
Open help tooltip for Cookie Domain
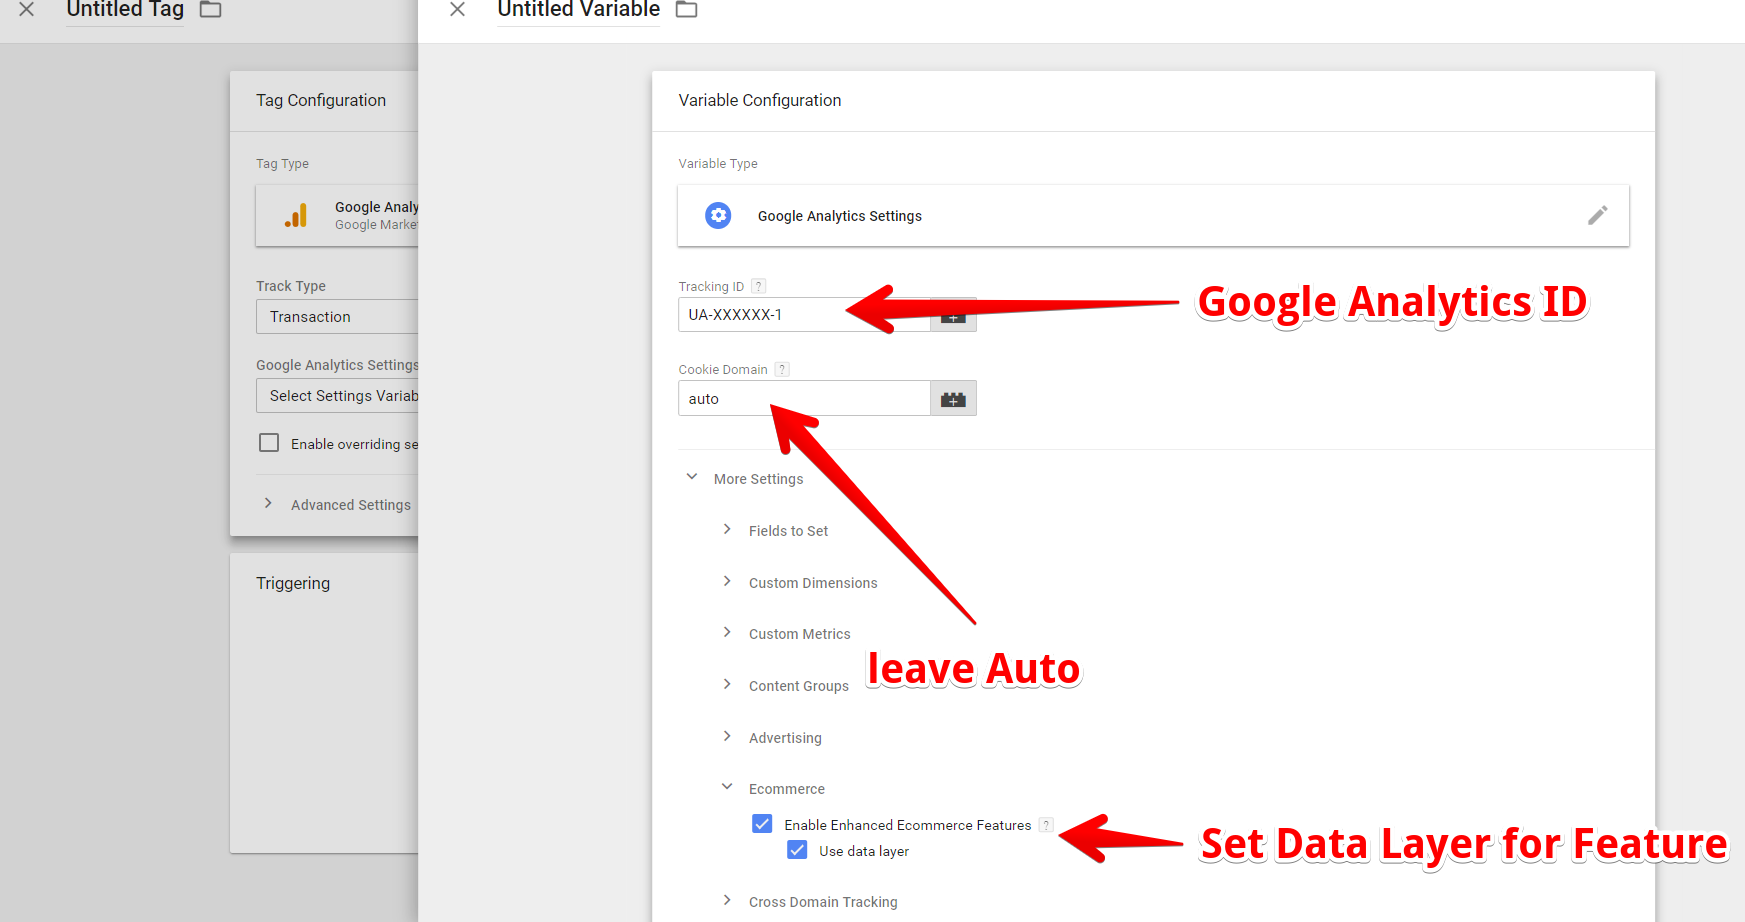click(x=782, y=369)
